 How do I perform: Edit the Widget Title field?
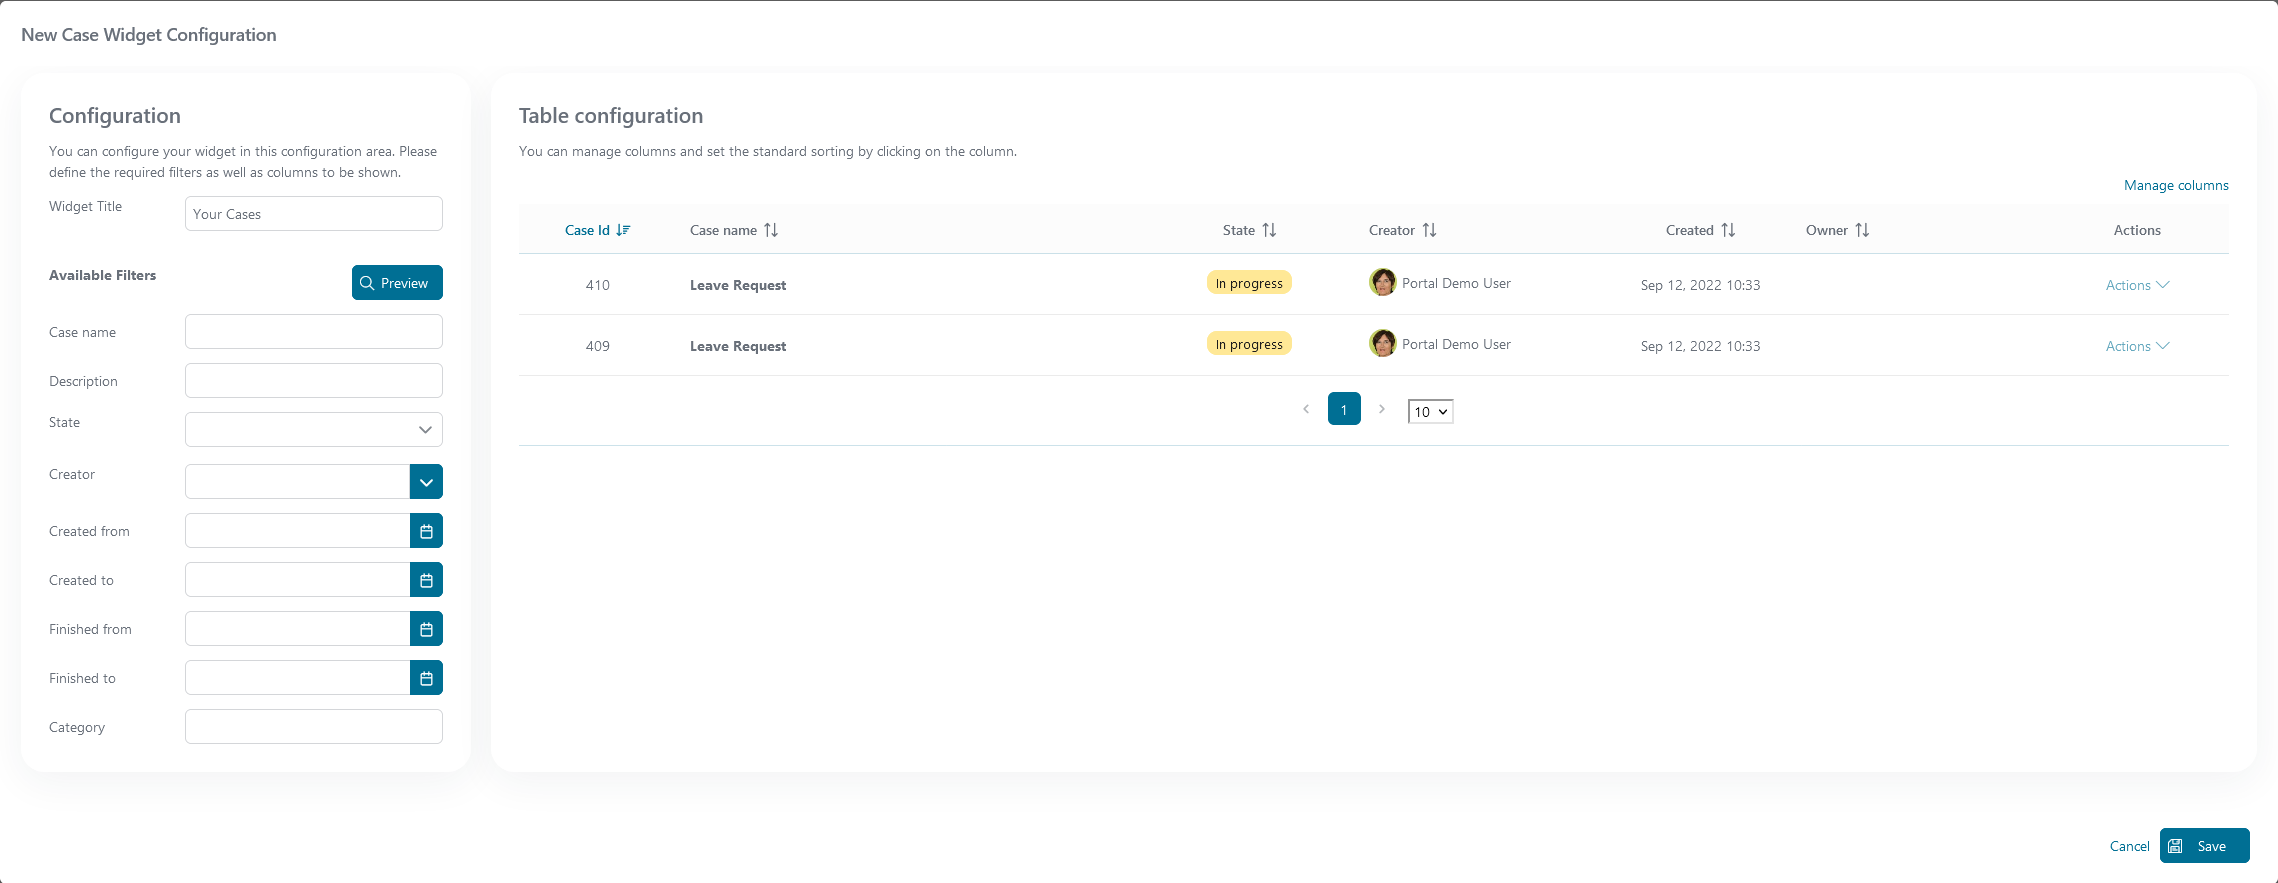314,214
